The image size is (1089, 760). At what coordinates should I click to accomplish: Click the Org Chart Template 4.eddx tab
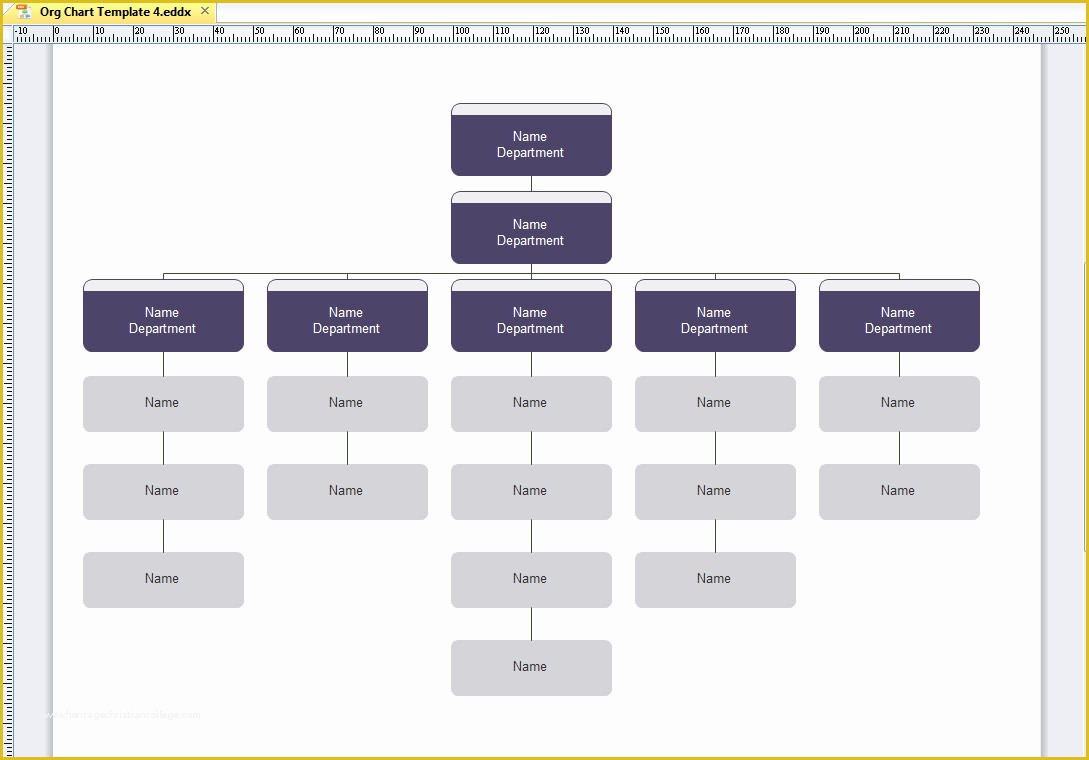pyautogui.click(x=115, y=11)
